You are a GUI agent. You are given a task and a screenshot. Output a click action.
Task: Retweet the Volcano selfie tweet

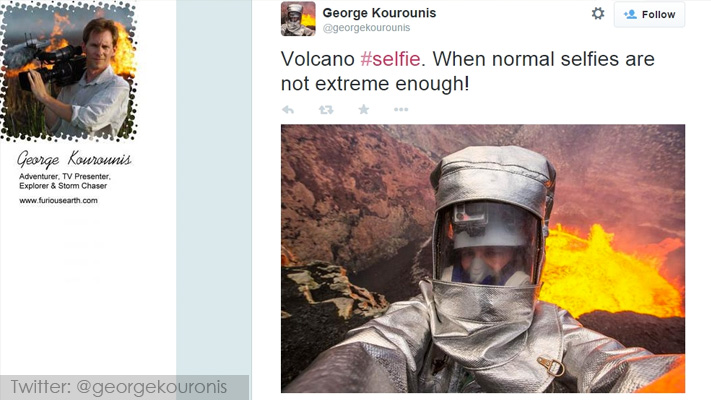click(x=326, y=110)
